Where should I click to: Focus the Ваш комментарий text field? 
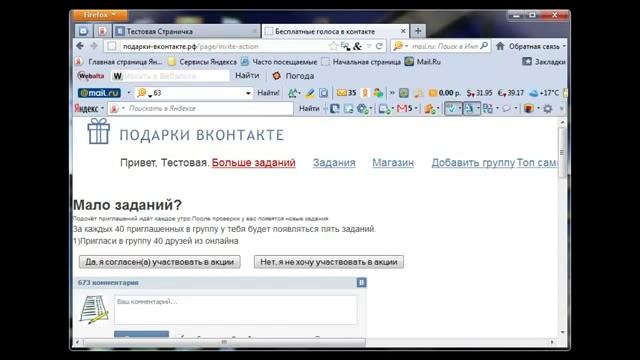tap(236, 310)
